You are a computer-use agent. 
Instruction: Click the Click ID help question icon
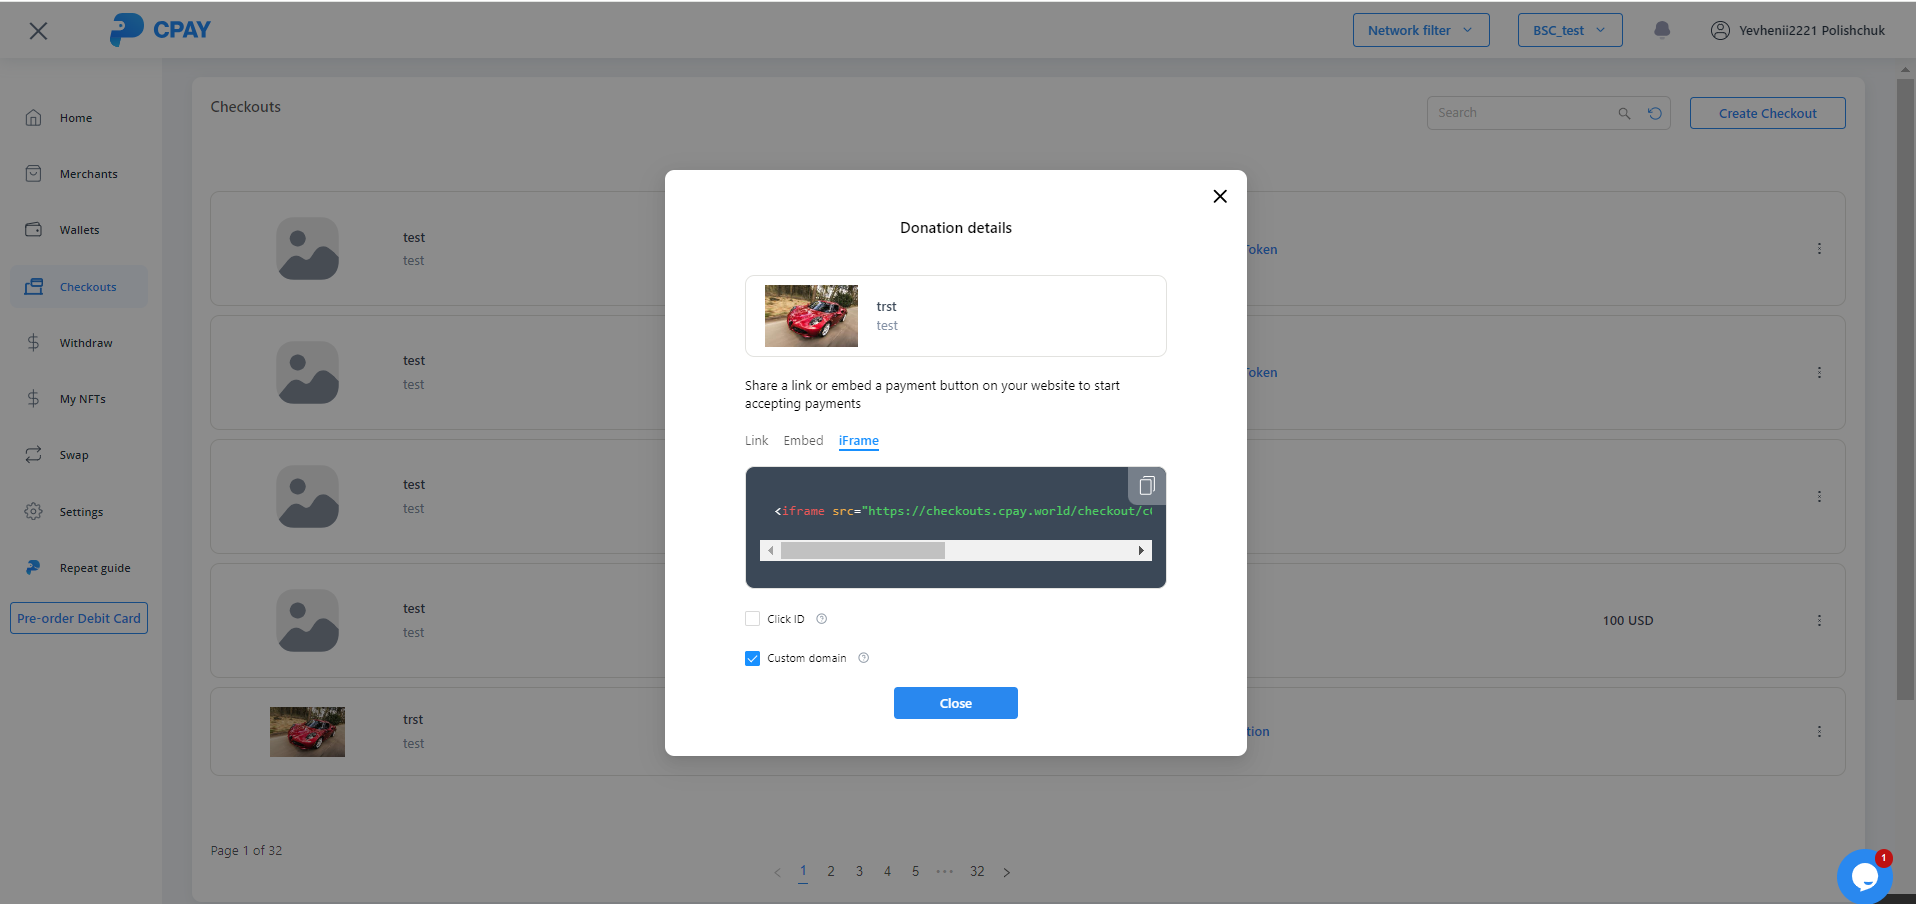click(x=822, y=619)
